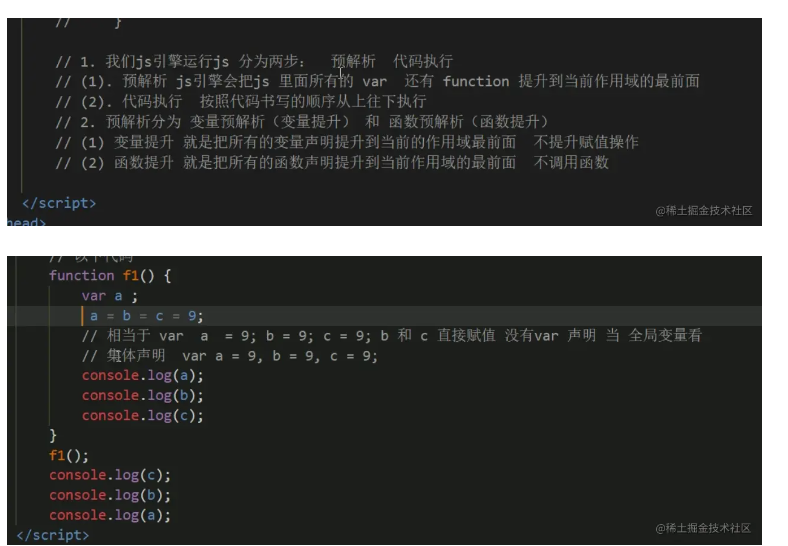
Task: Click the "f1();" call line
Action: [69, 456]
